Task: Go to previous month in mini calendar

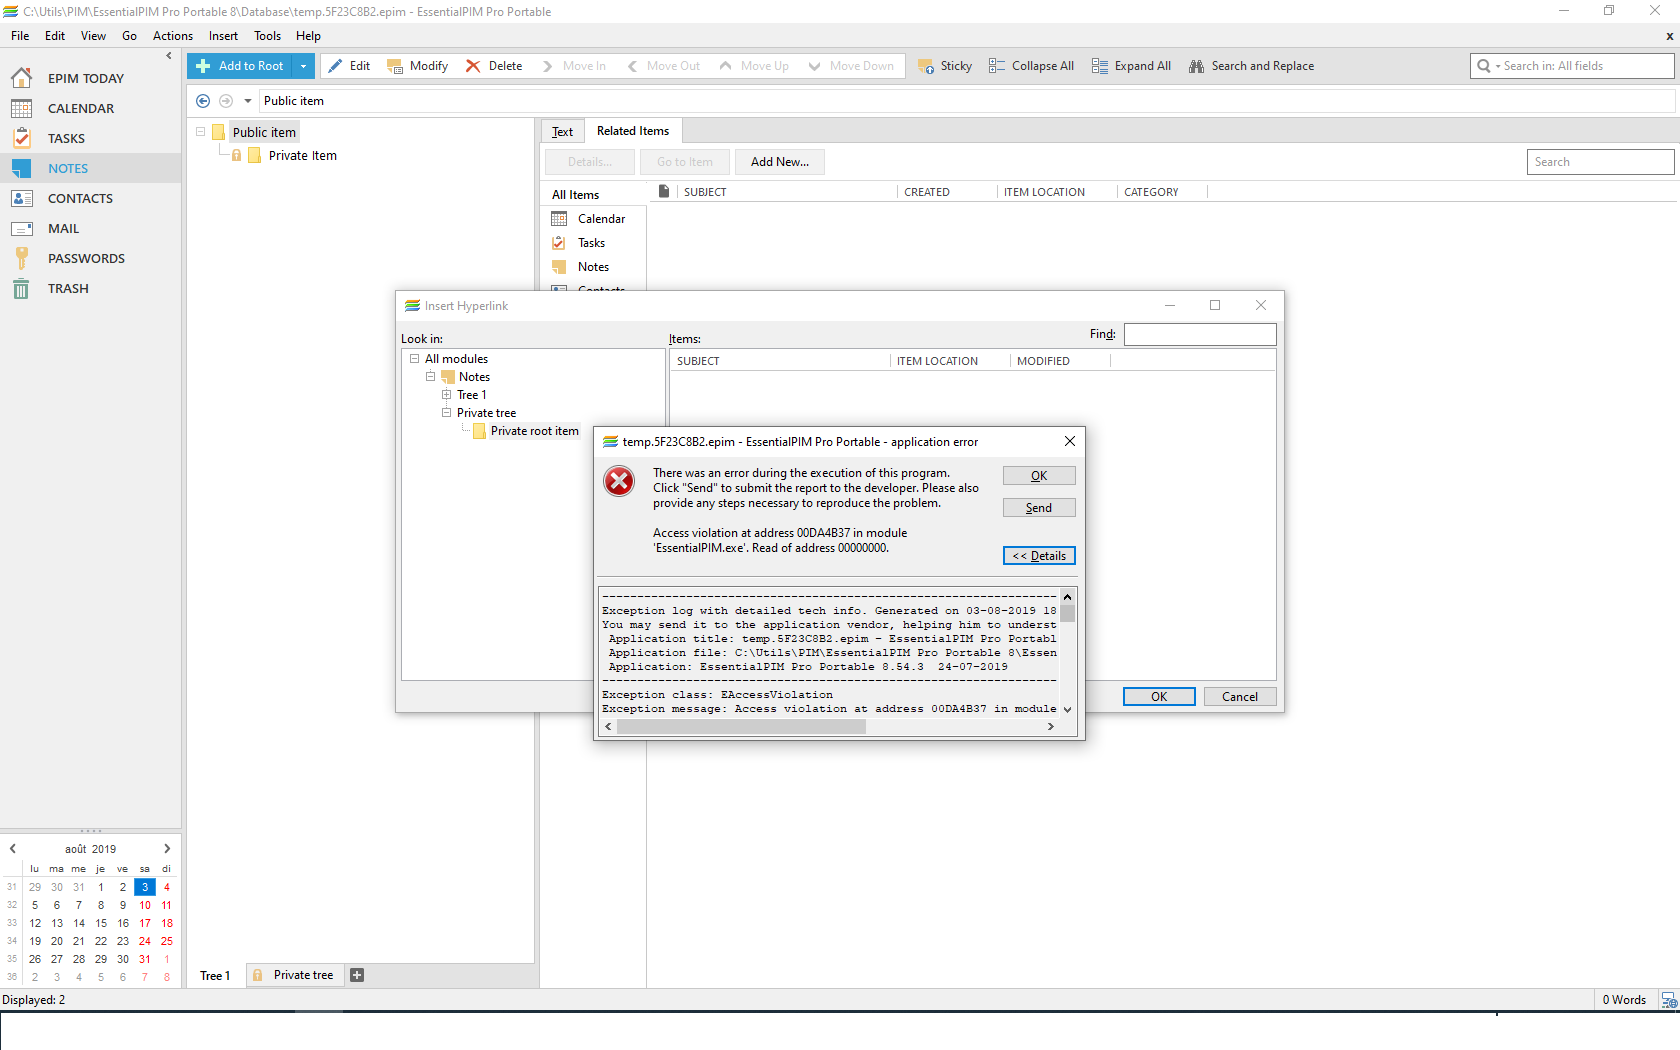Action: tap(13, 849)
